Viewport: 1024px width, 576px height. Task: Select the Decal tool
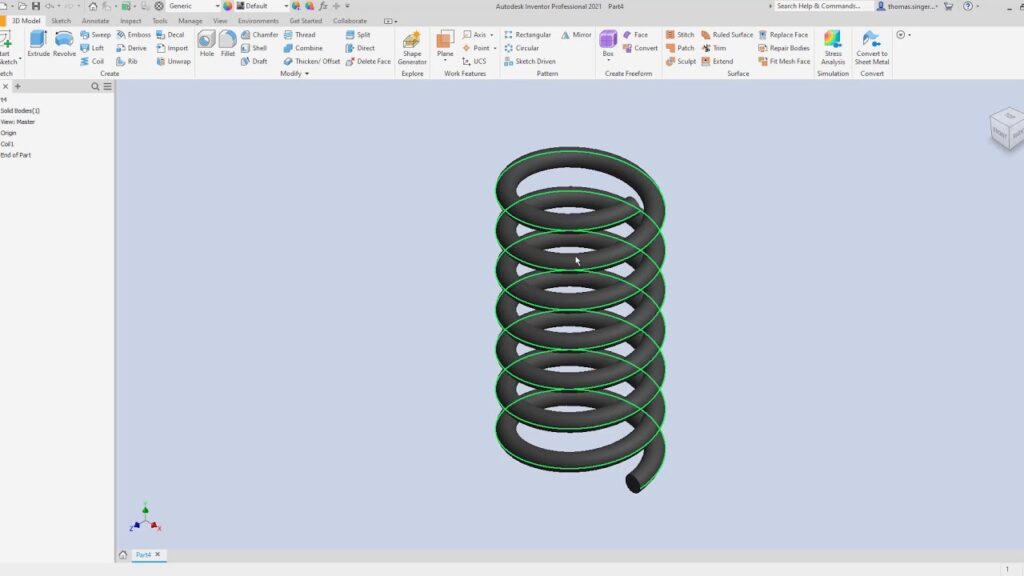click(x=170, y=35)
